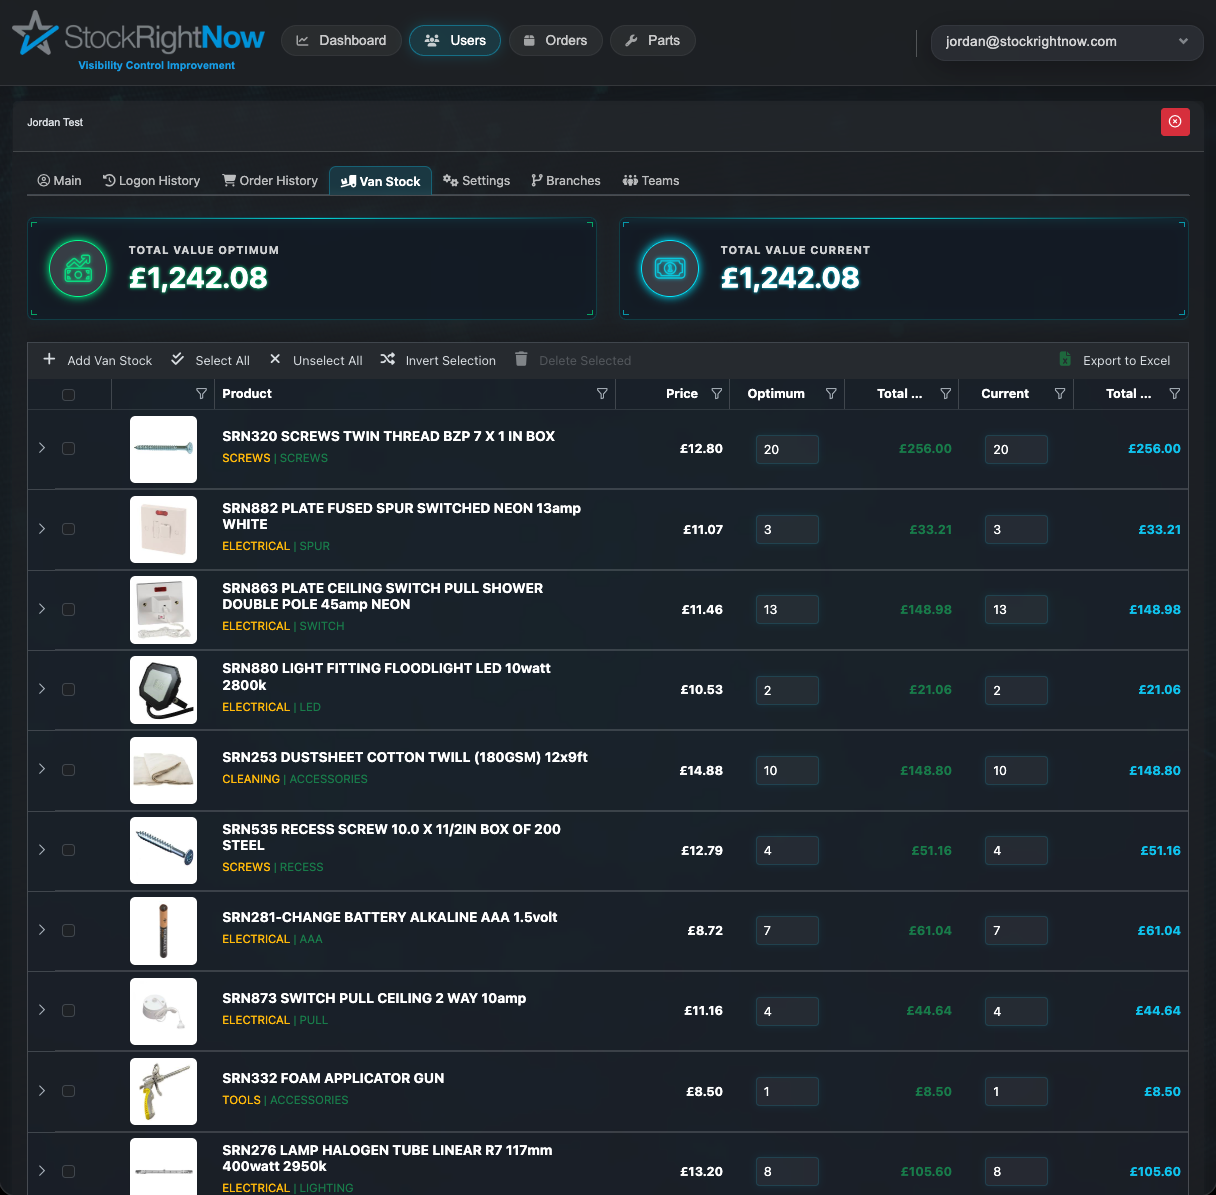Click the Invert Selection arrows icon
This screenshot has height=1195, width=1216.
(387, 359)
